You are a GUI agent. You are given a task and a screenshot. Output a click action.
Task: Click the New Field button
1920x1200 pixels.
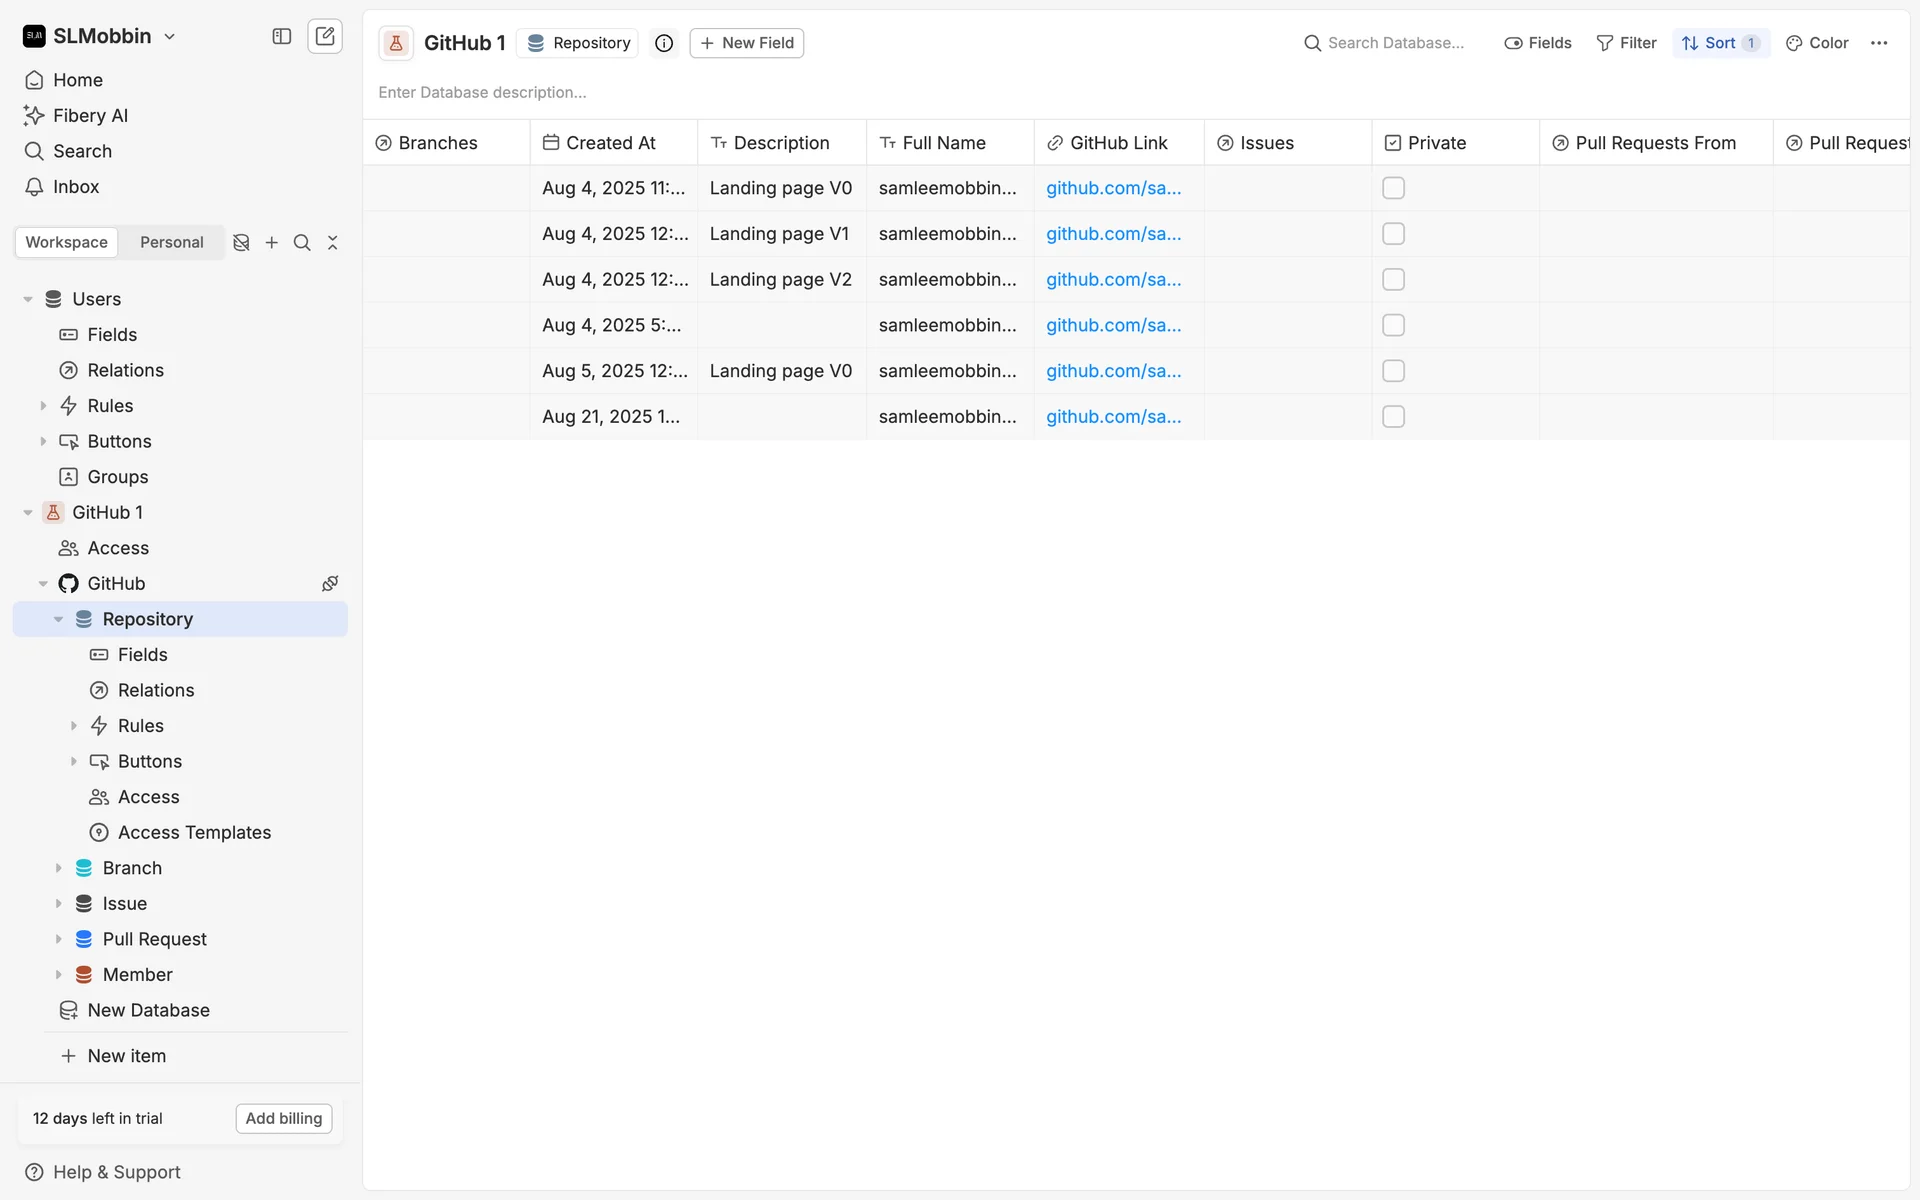tap(746, 43)
